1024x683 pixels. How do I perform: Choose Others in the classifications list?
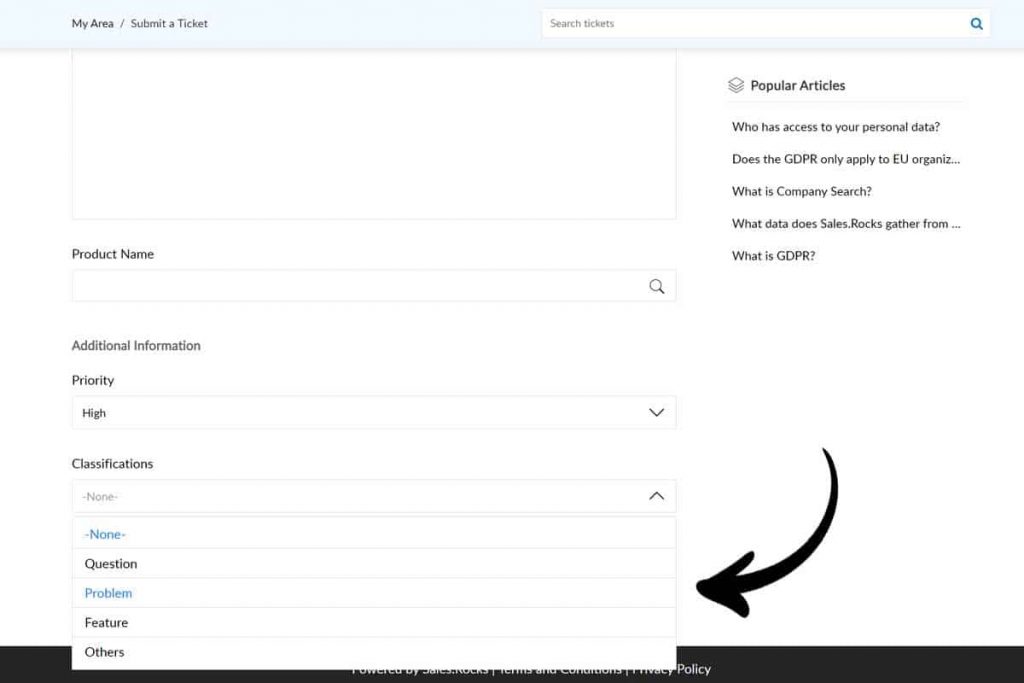(x=104, y=652)
